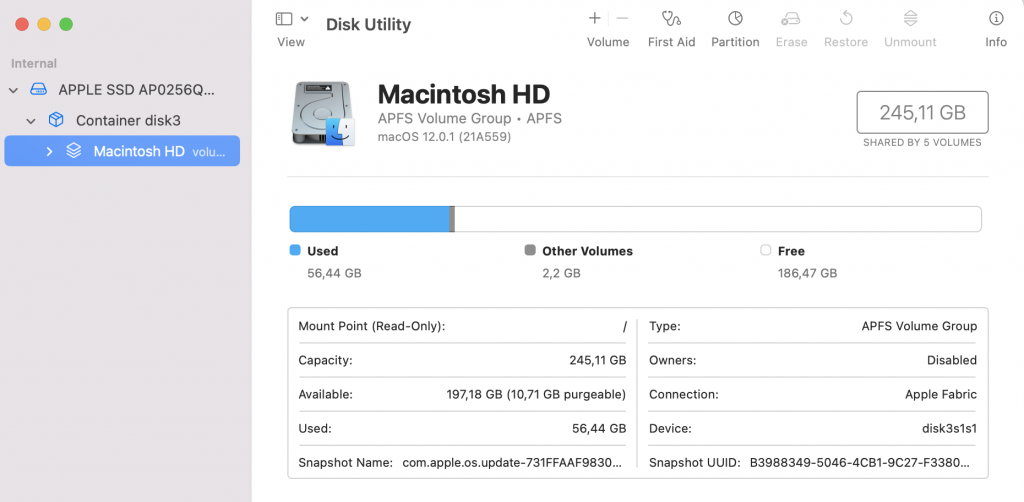Click 'SHARED BY 5 VOLUMES' caption
Viewport: 1024px width, 502px height.
pyautogui.click(x=922, y=142)
